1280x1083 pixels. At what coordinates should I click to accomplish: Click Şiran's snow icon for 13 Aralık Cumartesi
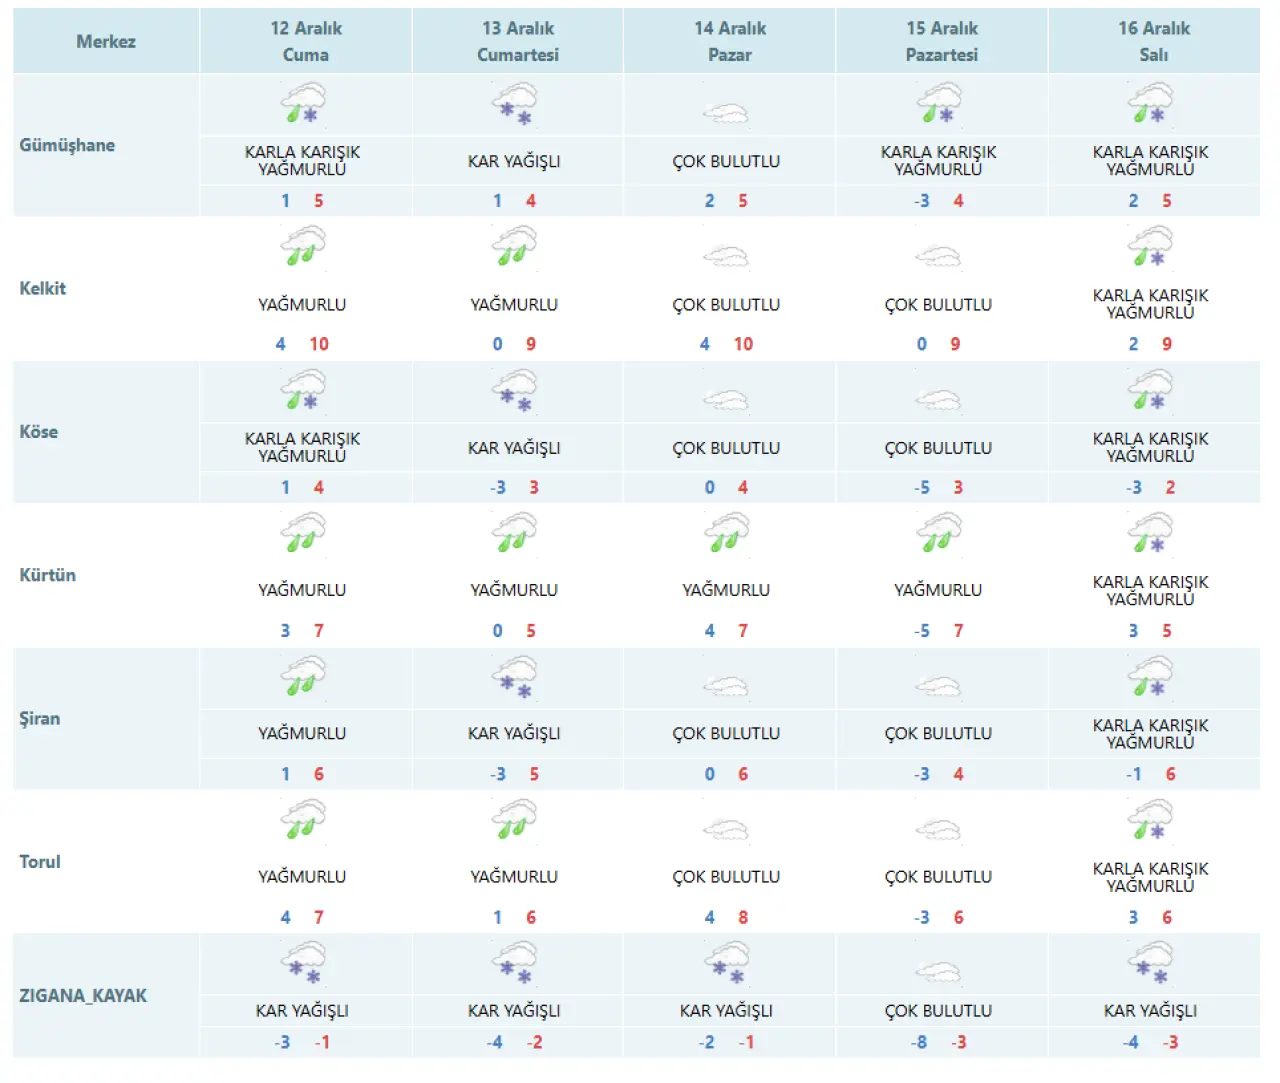(515, 676)
